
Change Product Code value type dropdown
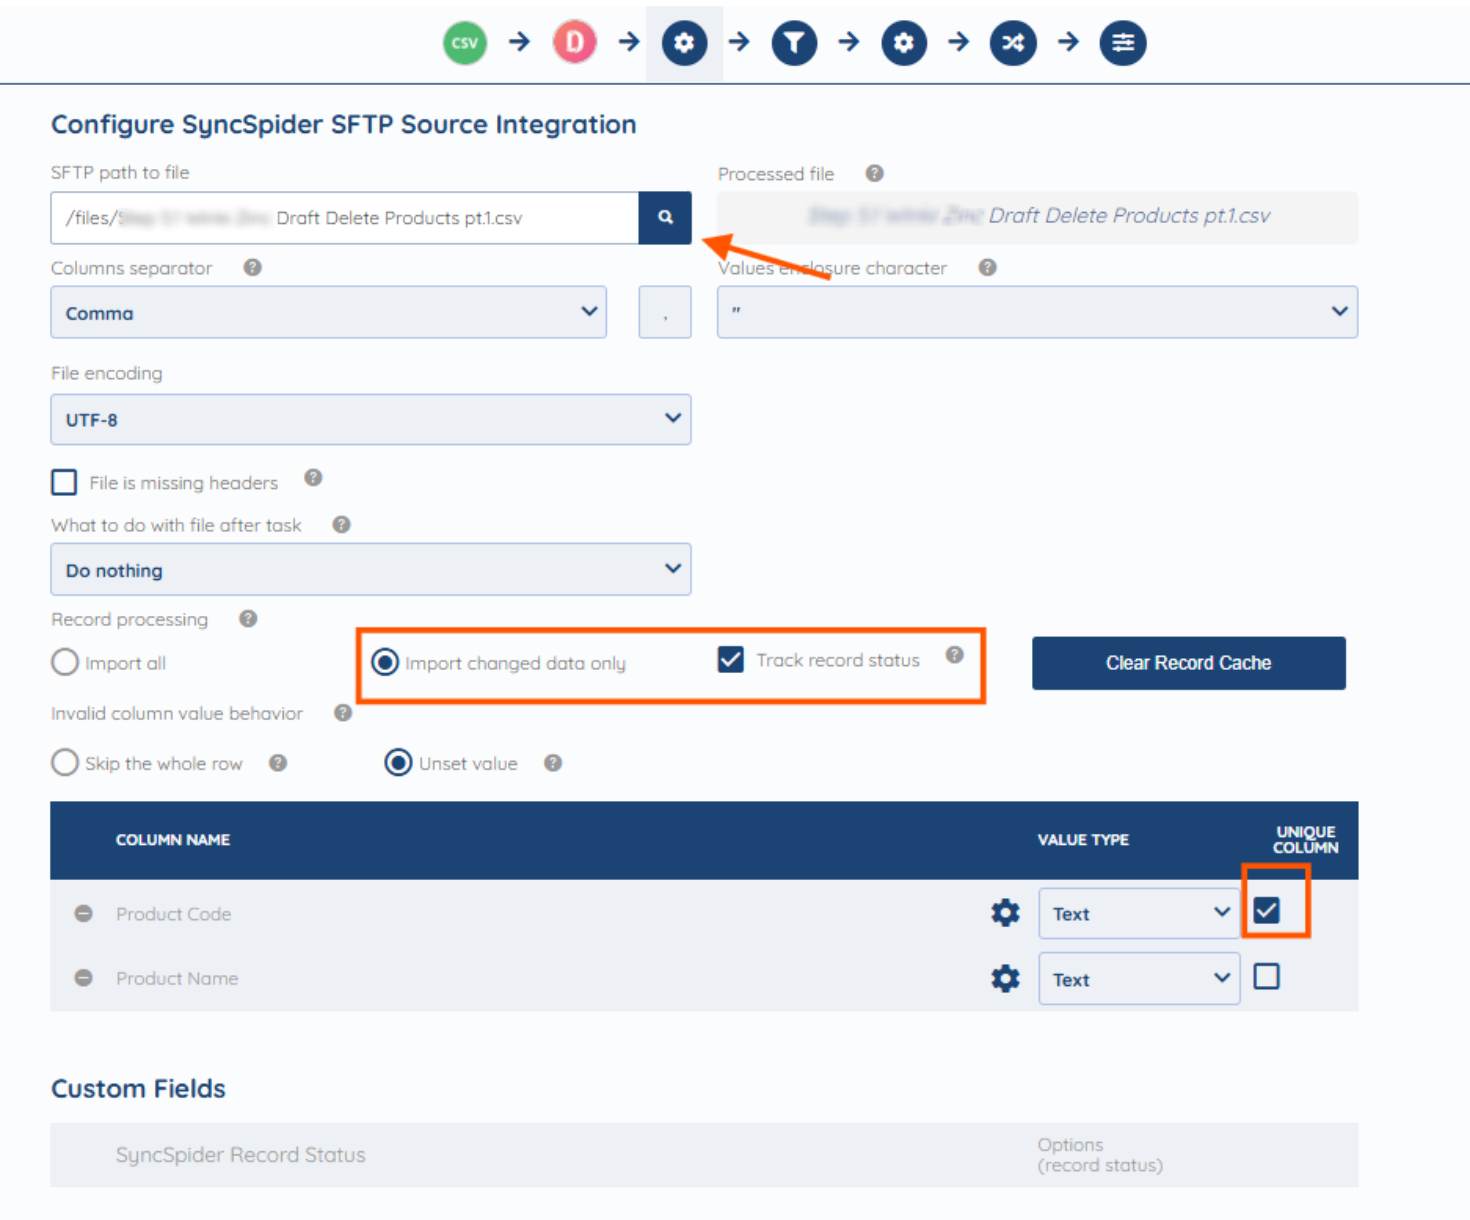(x=1139, y=913)
